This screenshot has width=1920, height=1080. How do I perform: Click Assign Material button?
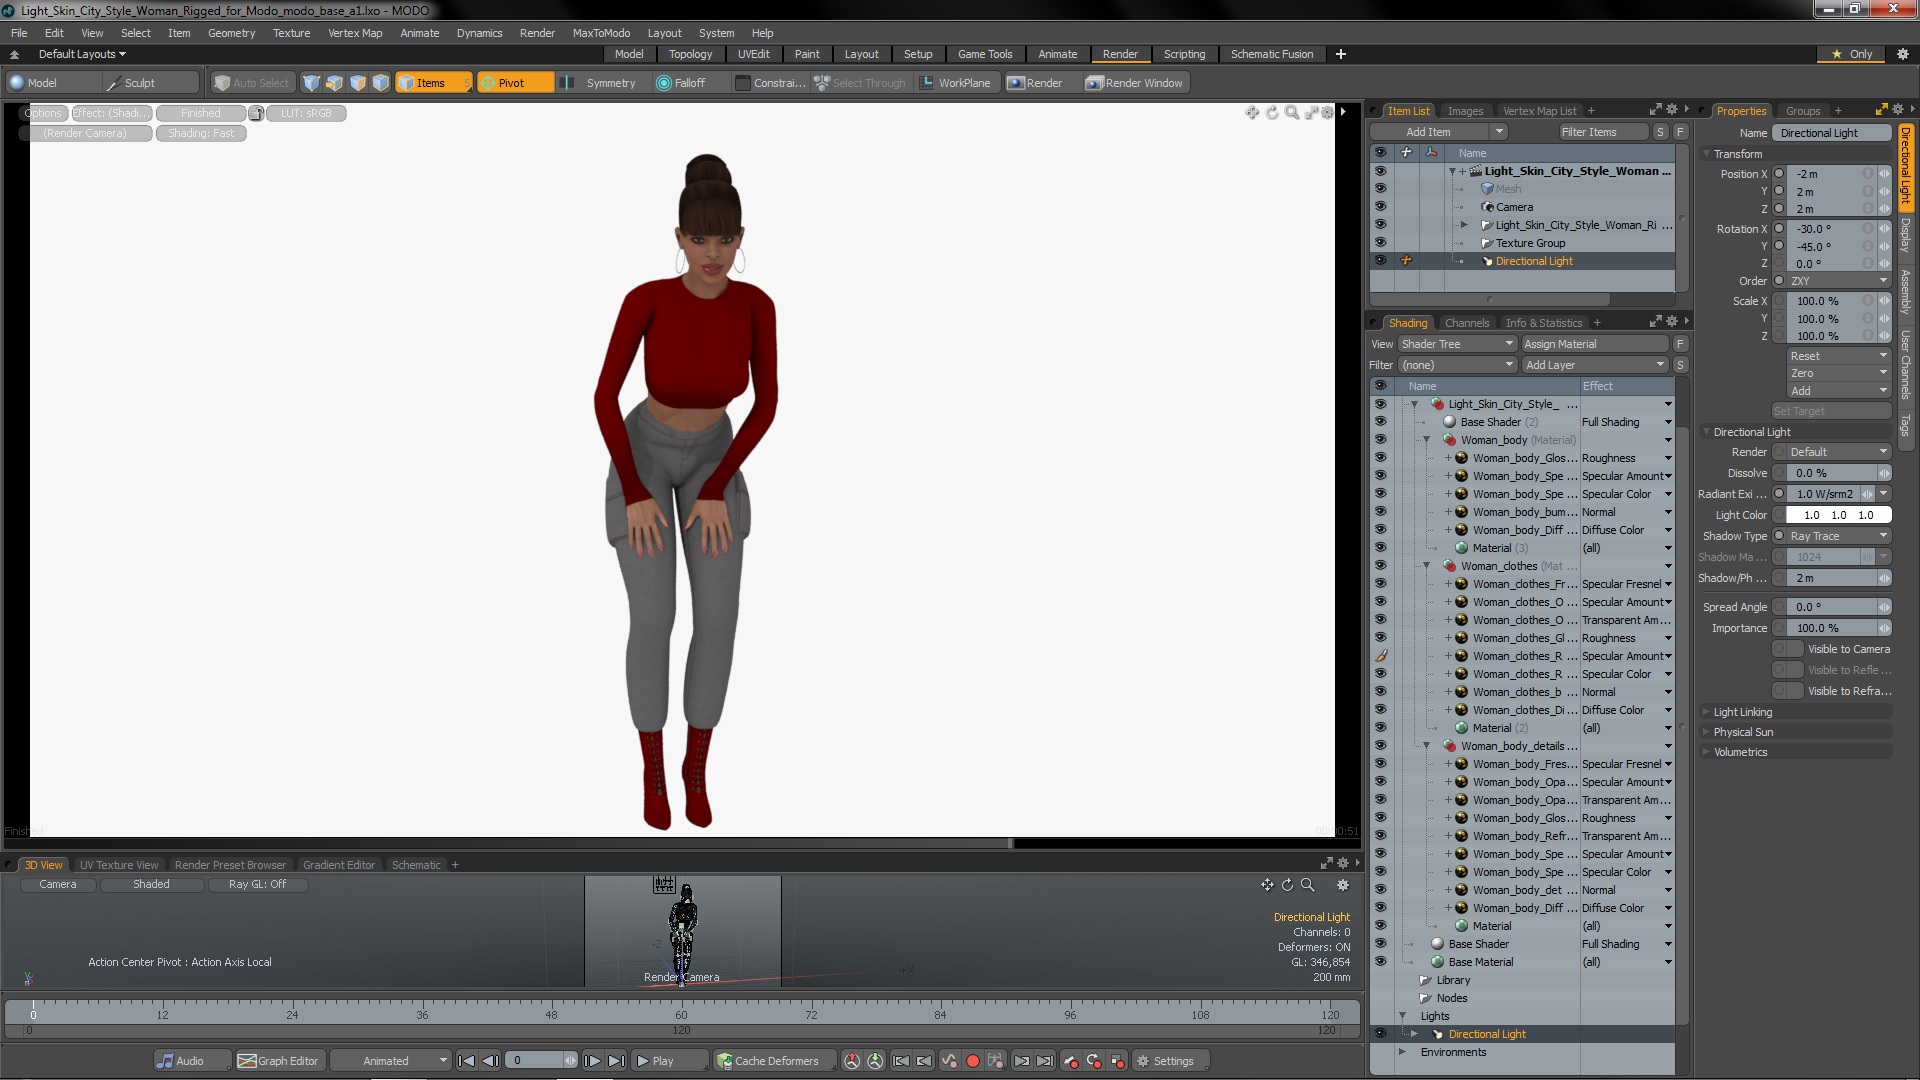pyautogui.click(x=1595, y=344)
